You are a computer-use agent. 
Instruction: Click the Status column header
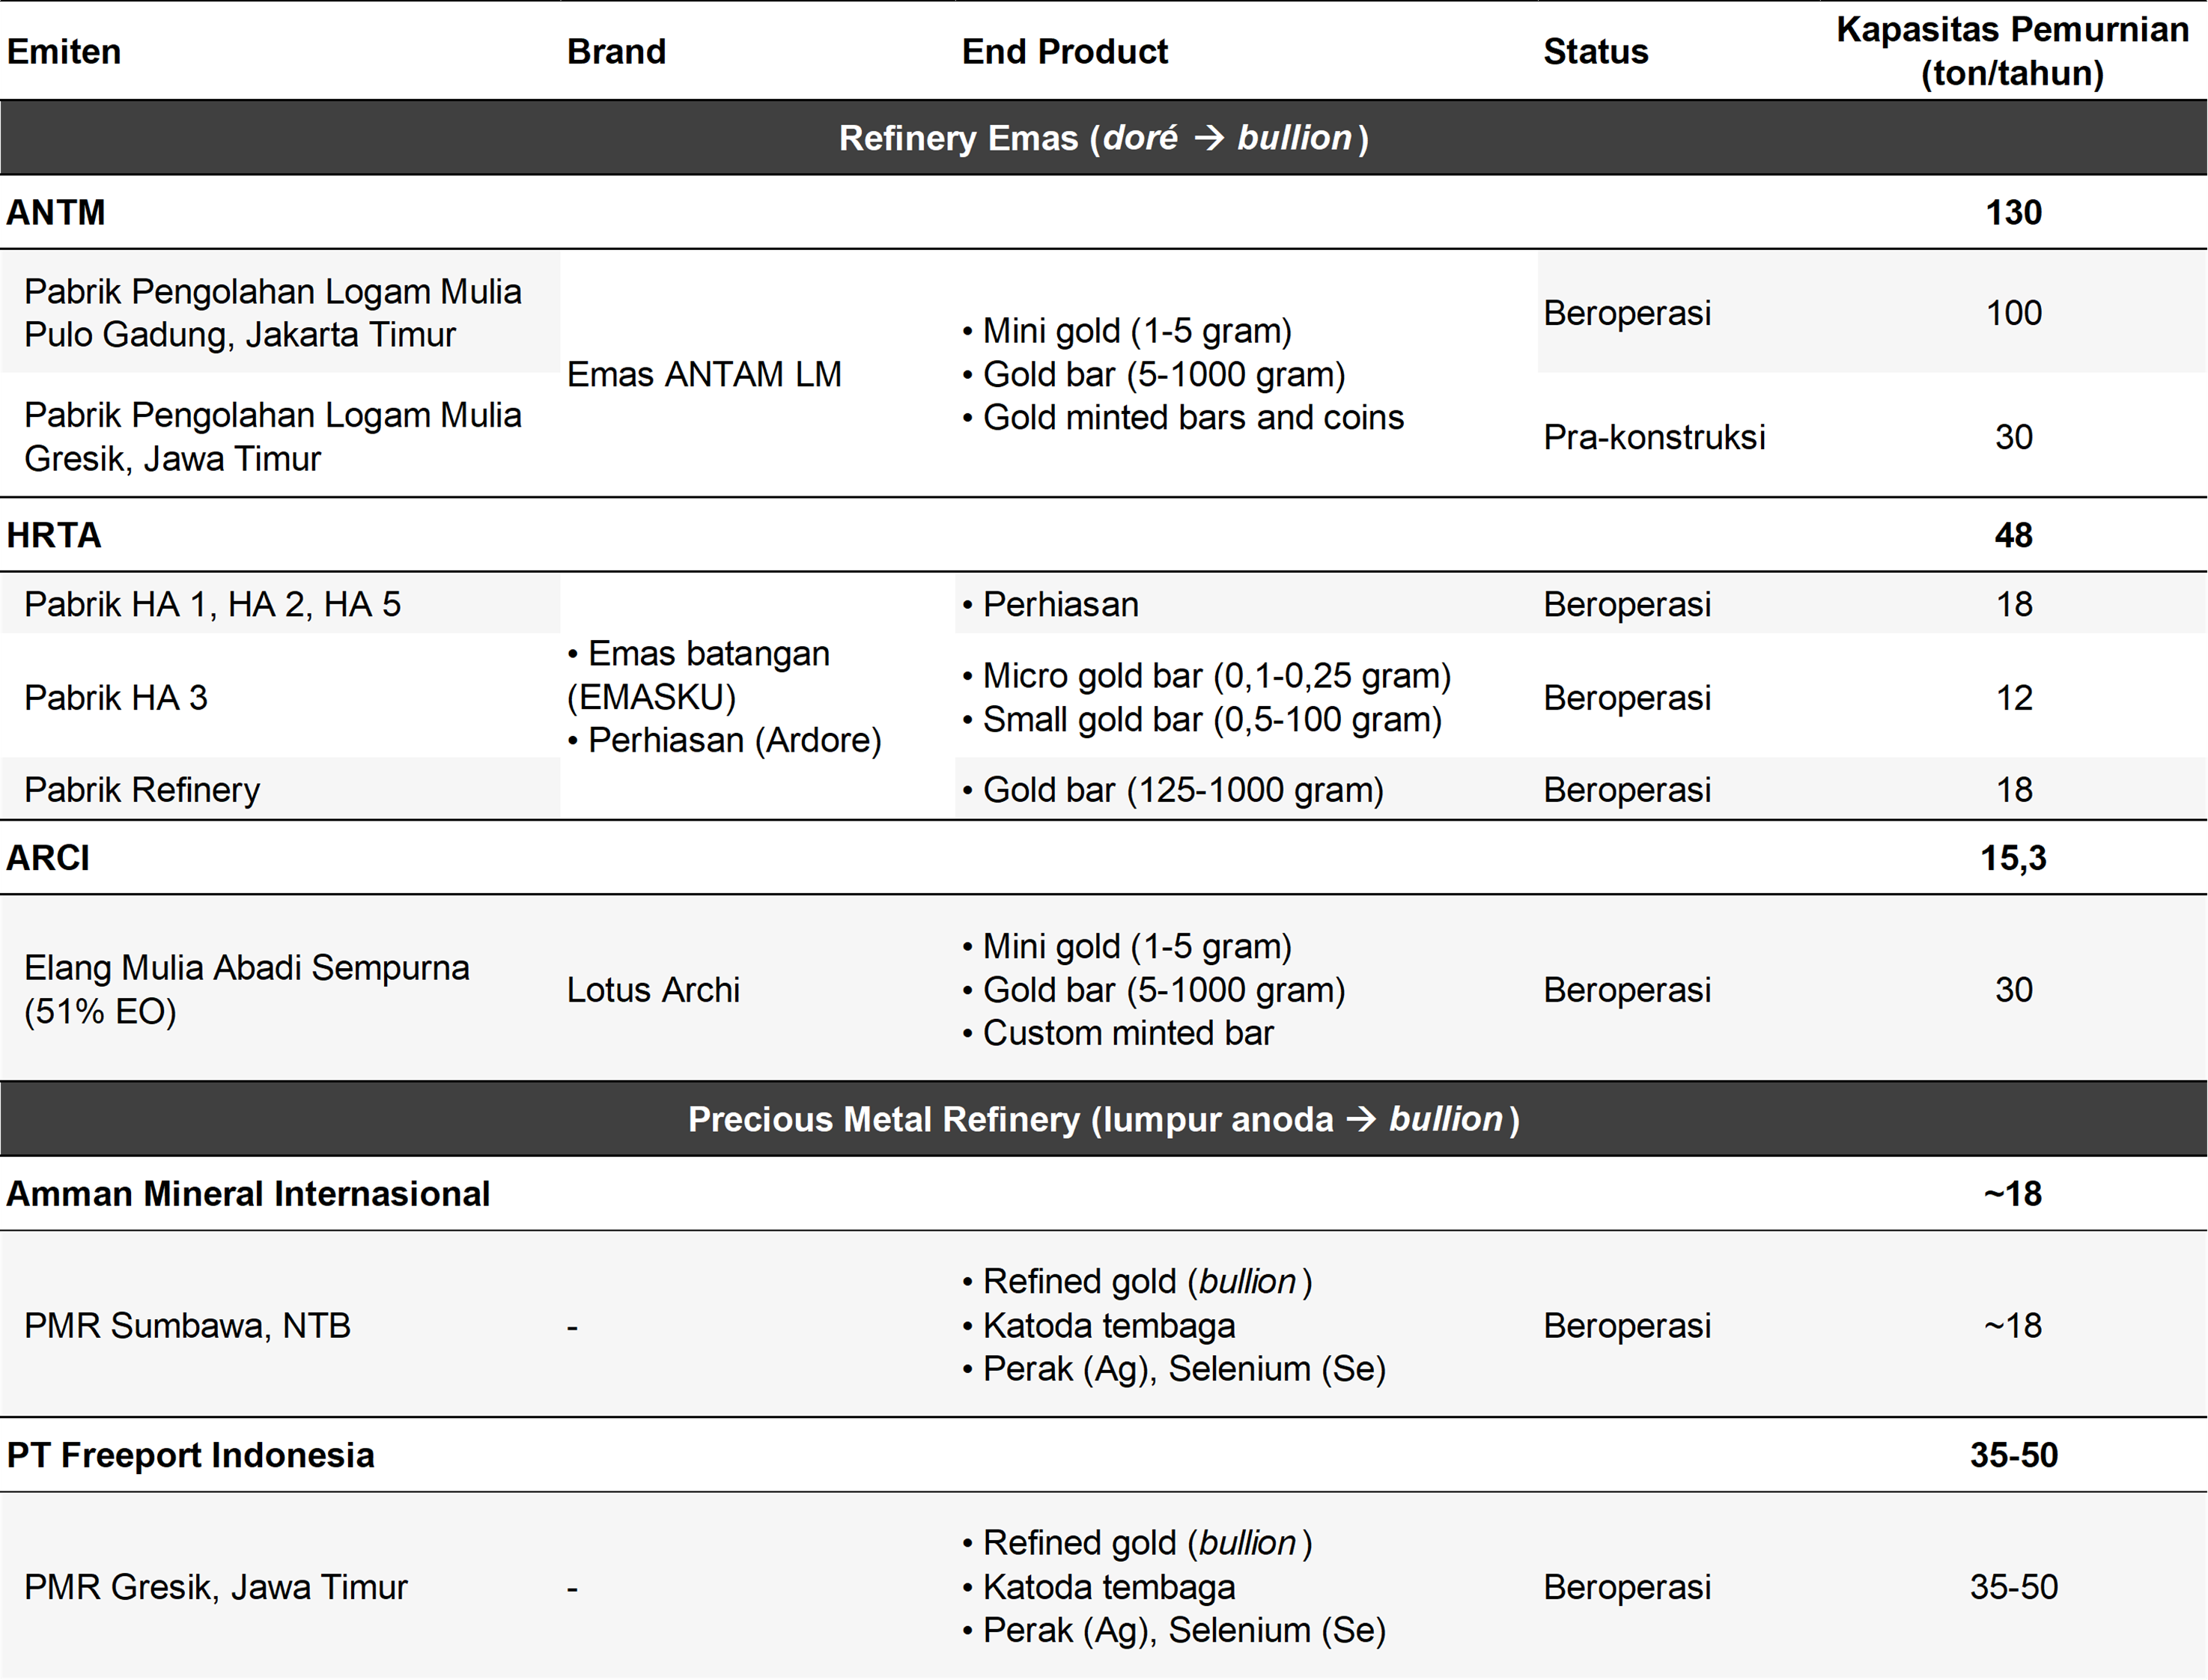pos(1595,52)
